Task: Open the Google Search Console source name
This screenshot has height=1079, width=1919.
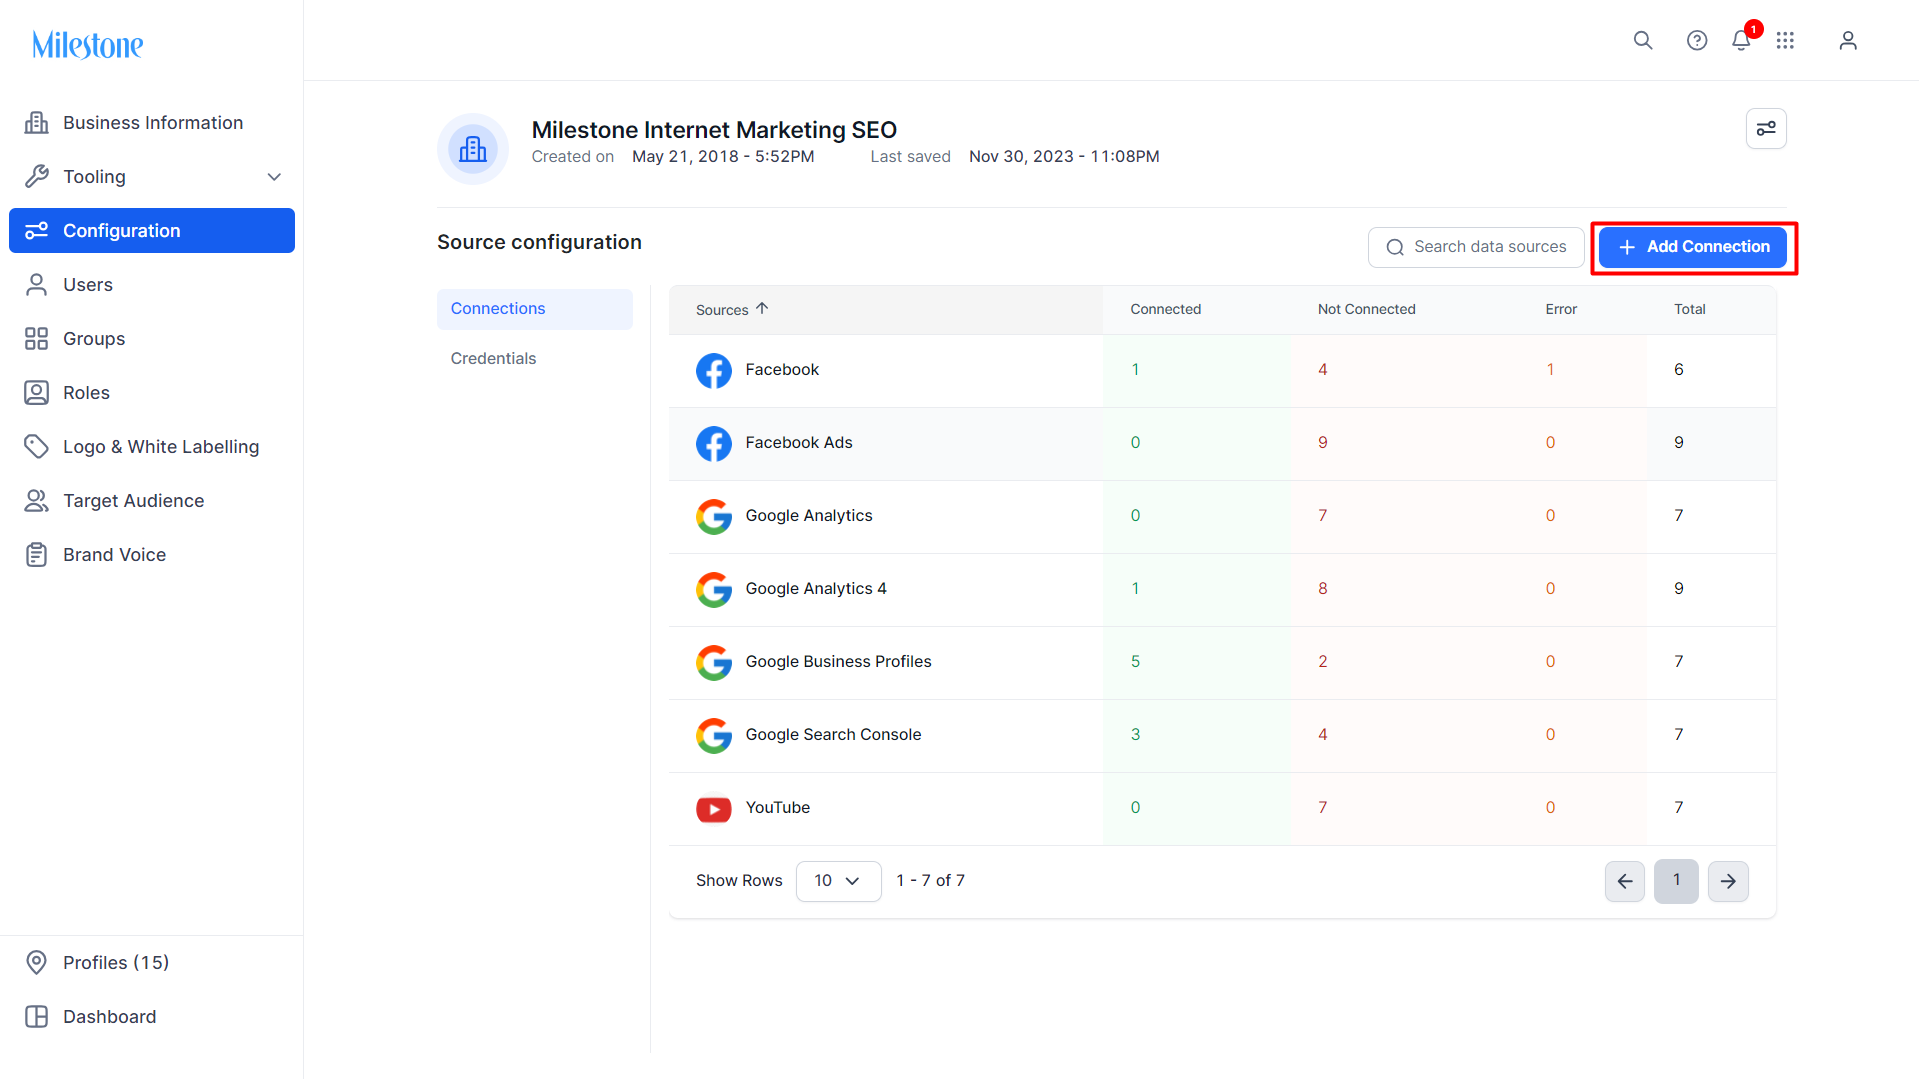Action: [x=833, y=735]
